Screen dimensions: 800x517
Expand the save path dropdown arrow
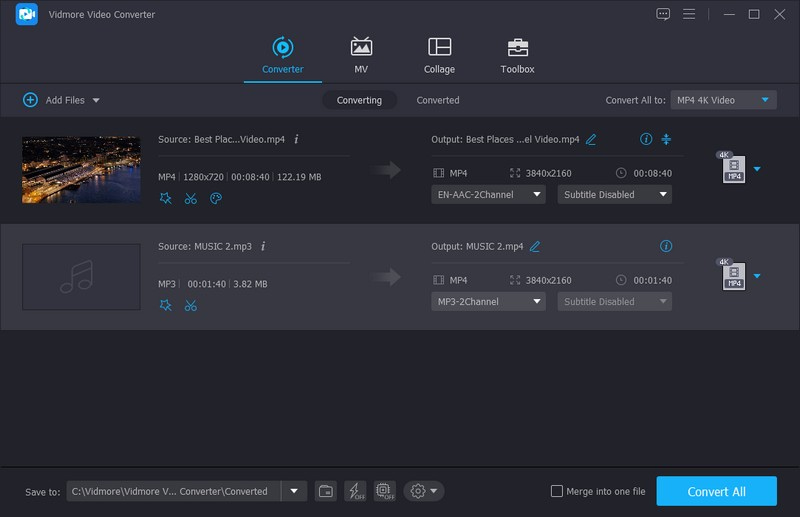point(294,491)
